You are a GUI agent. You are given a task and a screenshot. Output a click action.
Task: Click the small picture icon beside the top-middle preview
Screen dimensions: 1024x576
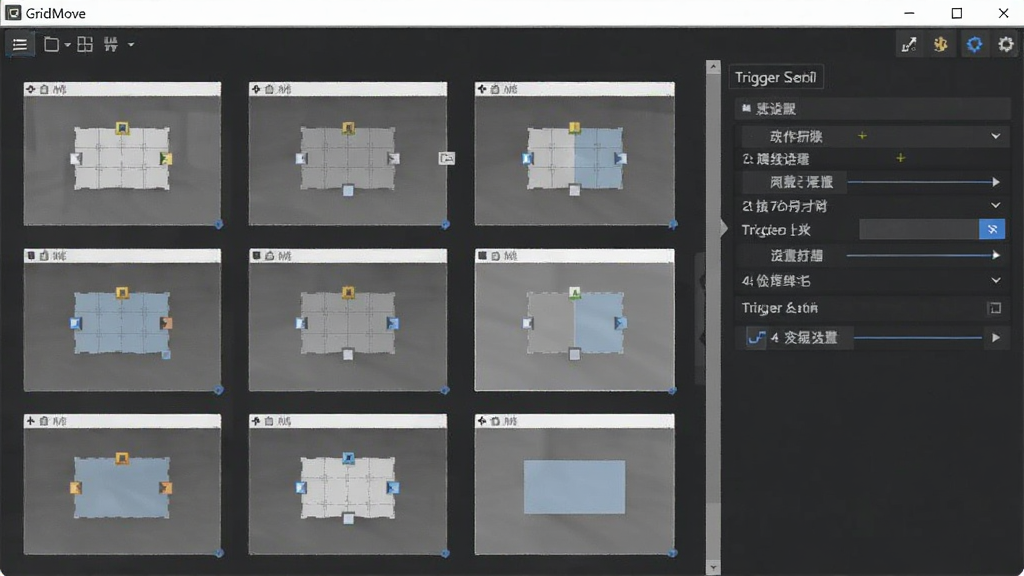tap(447, 158)
